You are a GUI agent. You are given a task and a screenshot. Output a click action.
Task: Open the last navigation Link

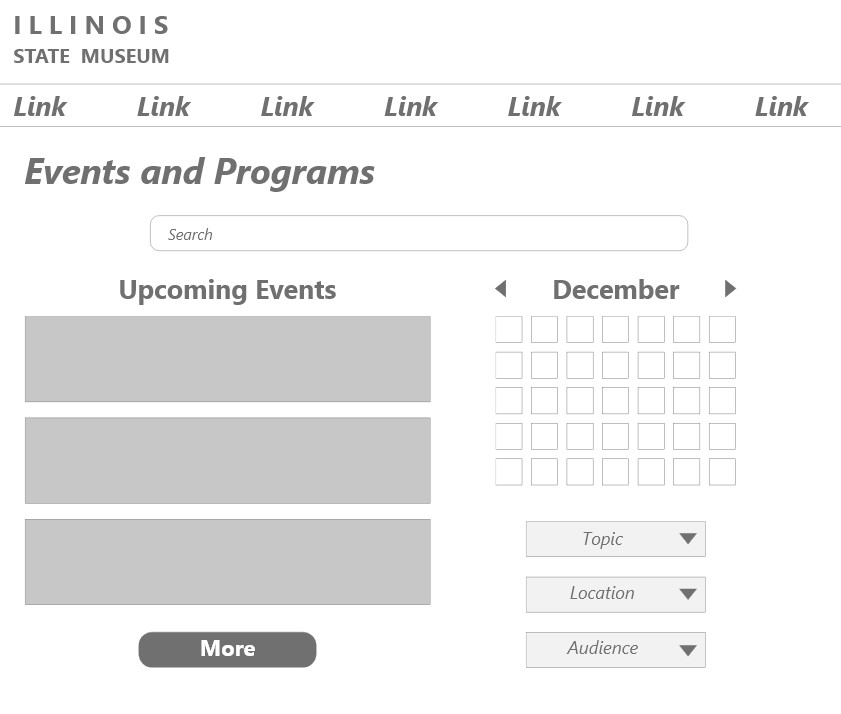[781, 107]
